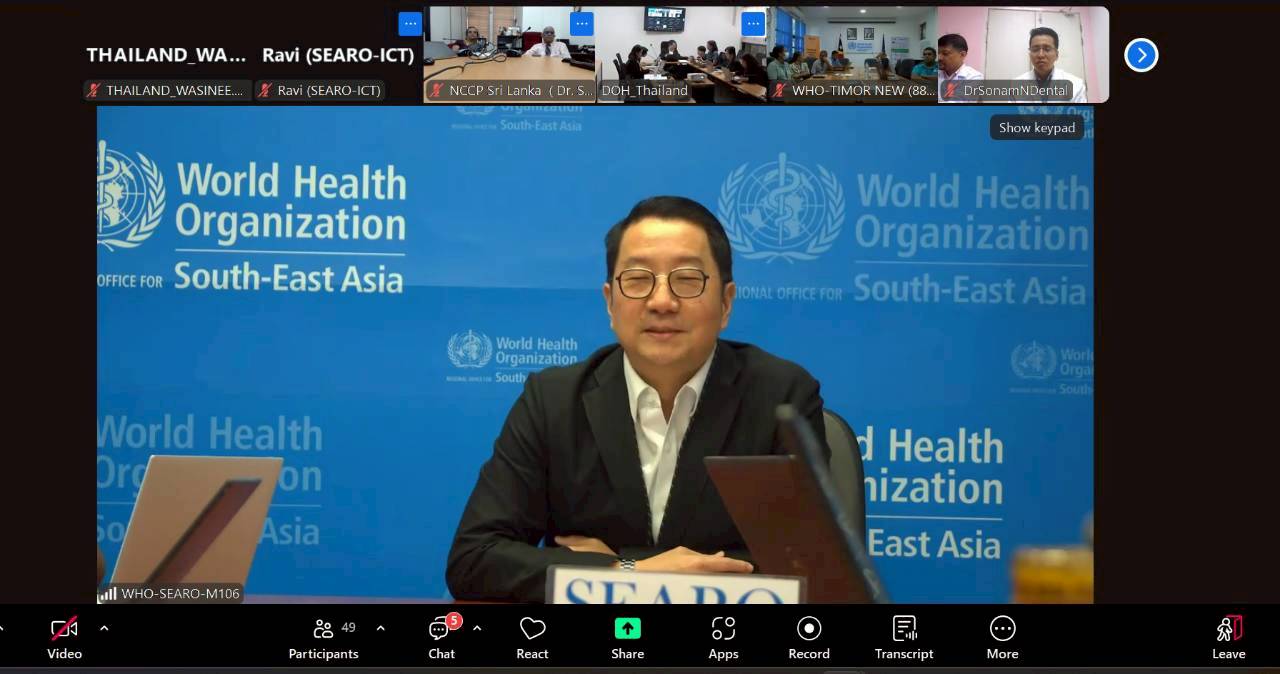
Task: Open the Apps panel
Action: click(x=723, y=638)
